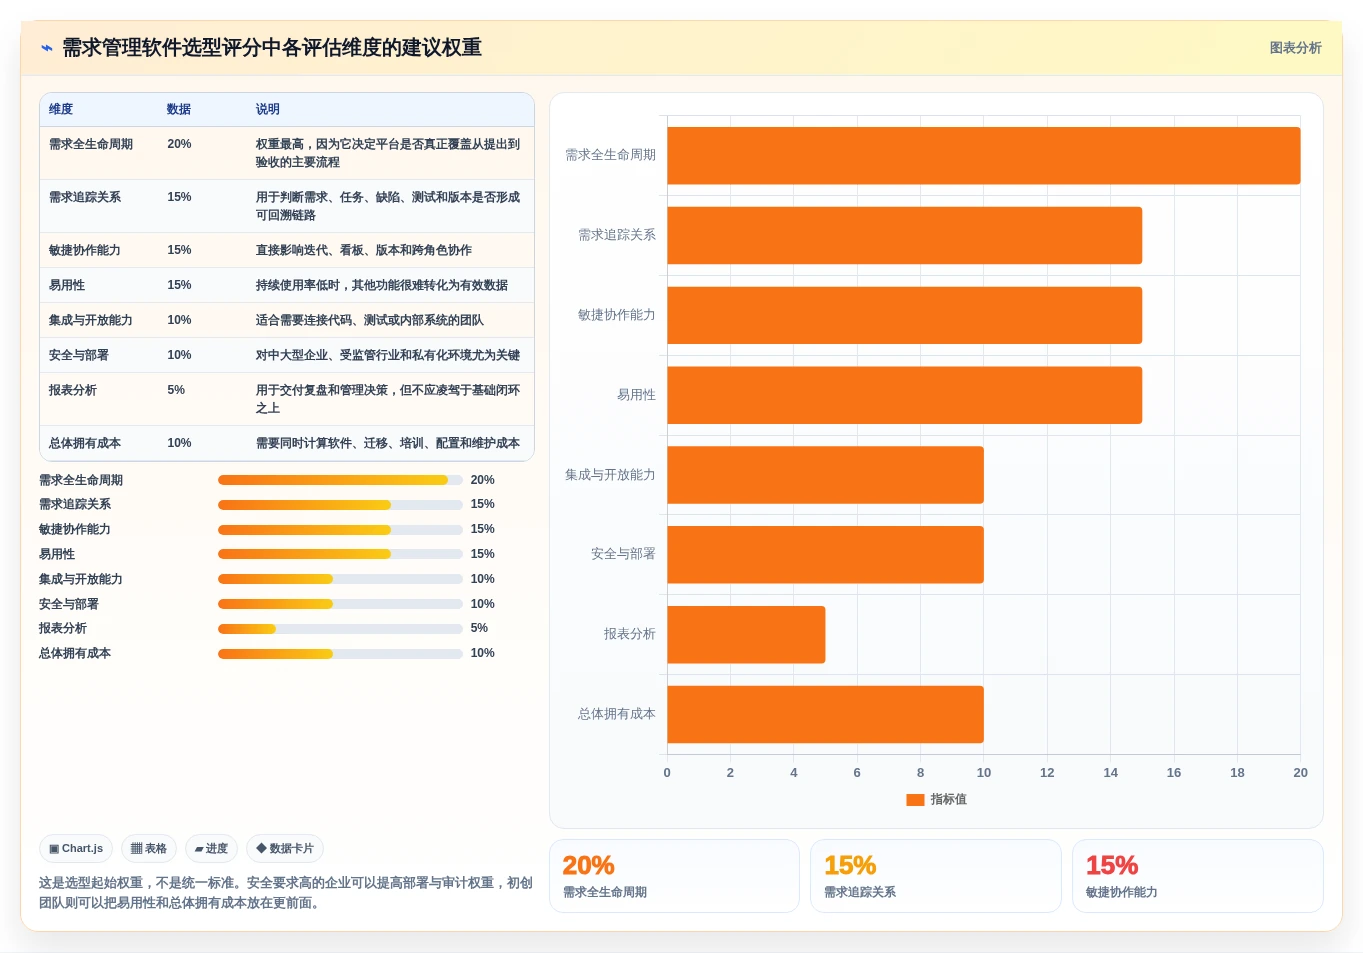Click the 安全与部署 10% progress bar
This screenshot has height=953, width=1363.
pyautogui.click(x=340, y=604)
